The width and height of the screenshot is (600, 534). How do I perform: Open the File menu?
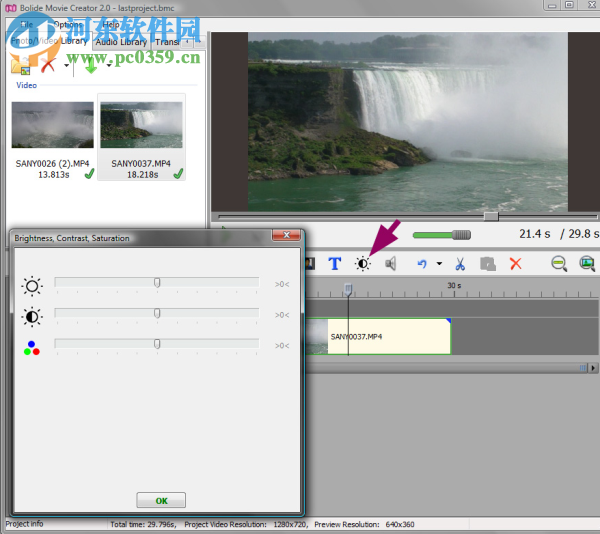26,24
